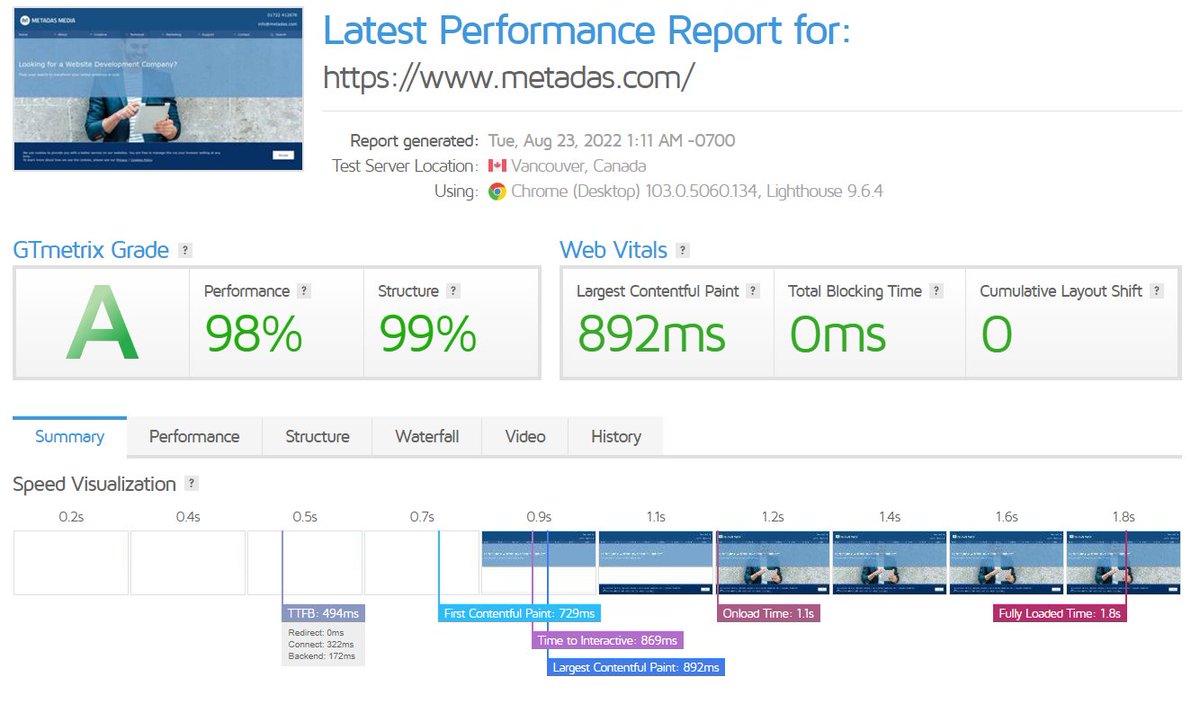Click the Speed Visualization heading
Image resolution: width=1200 pixels, height=704 pixels.
[x=95, y=484]
